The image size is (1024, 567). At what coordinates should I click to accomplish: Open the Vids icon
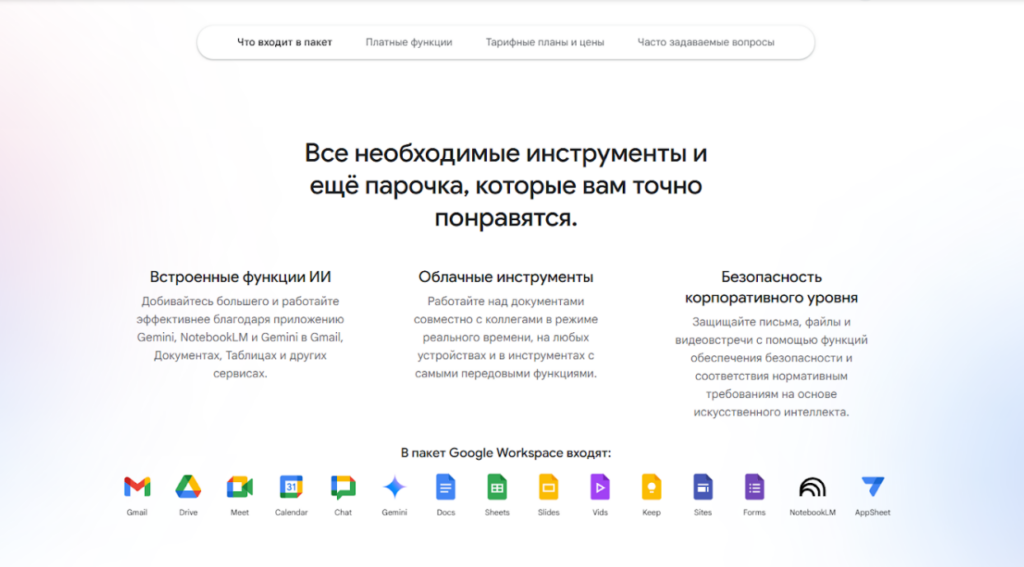600,487
